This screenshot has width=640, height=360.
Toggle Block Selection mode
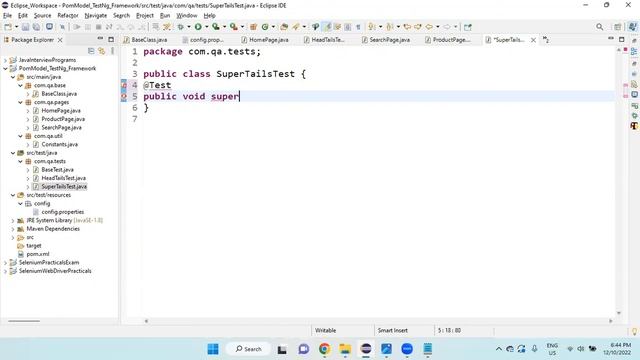click(347, 27)
